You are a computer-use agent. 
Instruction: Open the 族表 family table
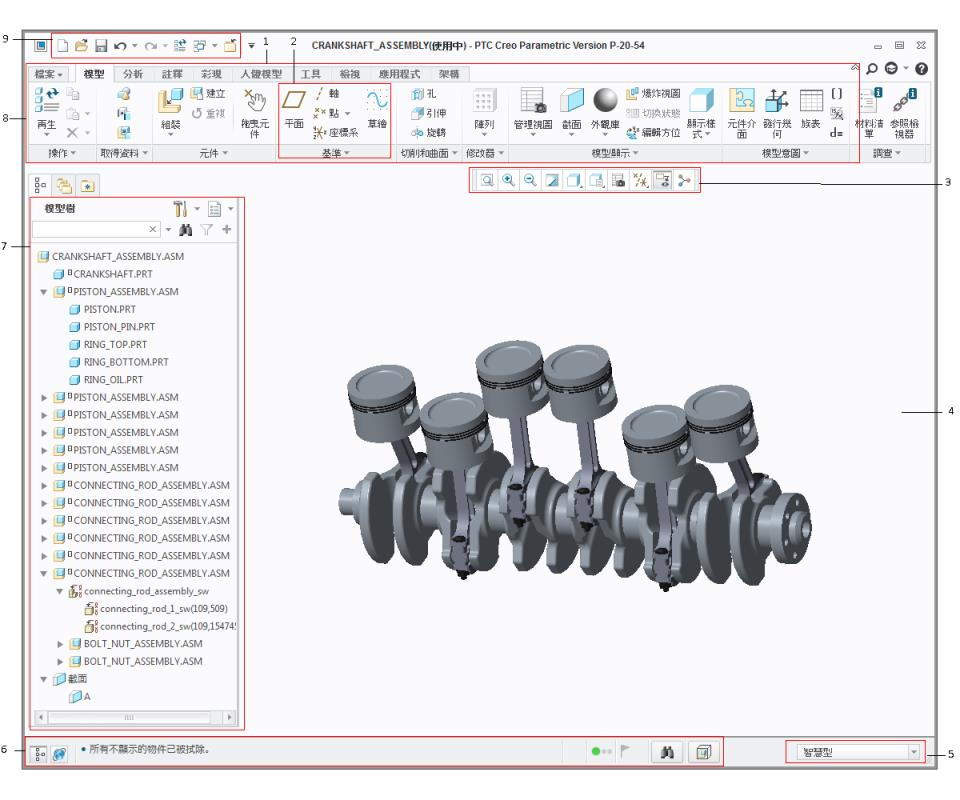pos(811,109)
